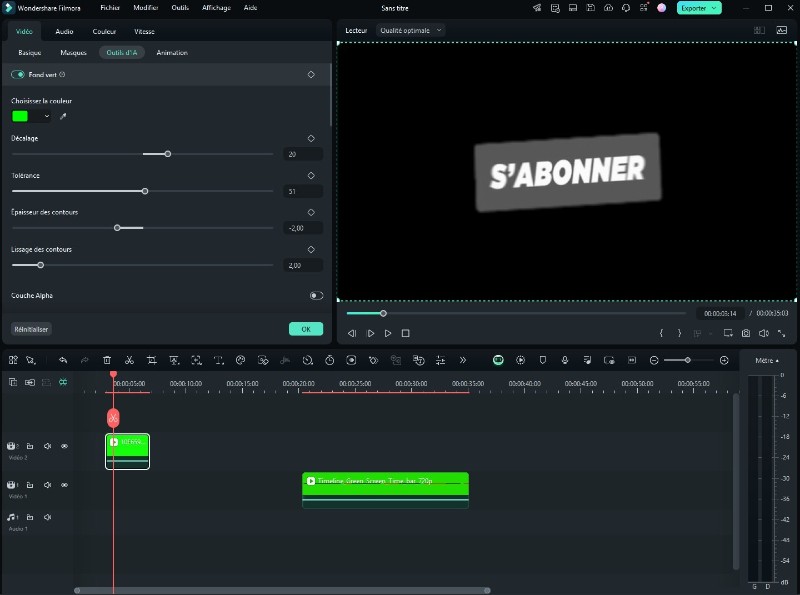Expand more tools with the double chevron

[x=463, y=360]
